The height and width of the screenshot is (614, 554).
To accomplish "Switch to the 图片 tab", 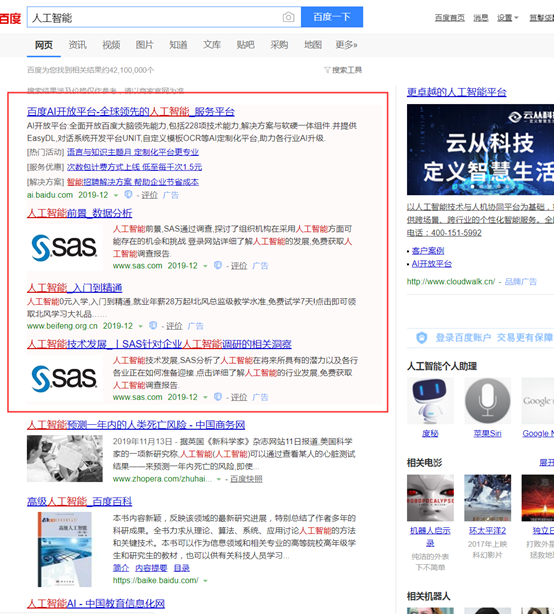I will click(x=144, y=45).
